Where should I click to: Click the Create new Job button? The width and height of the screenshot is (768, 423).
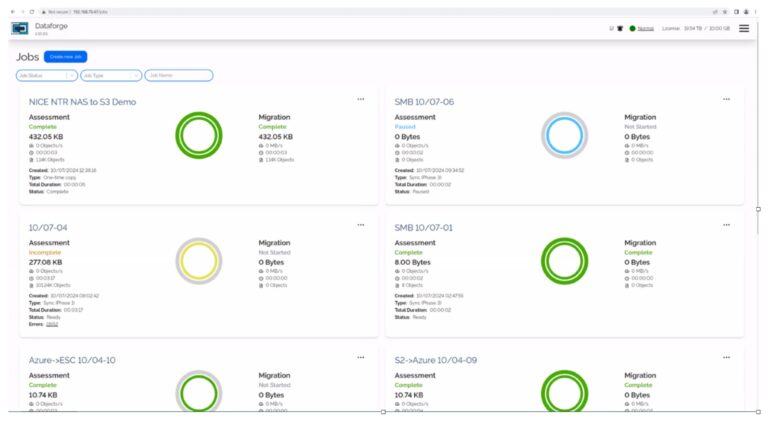pyautogui.click(x=66, y=57)
